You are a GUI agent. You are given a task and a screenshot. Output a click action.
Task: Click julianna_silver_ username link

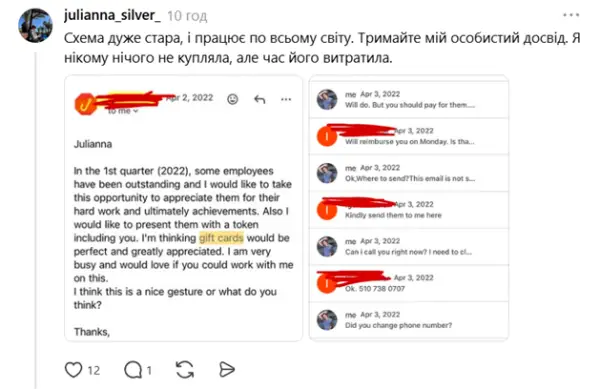tap(112, 15)
